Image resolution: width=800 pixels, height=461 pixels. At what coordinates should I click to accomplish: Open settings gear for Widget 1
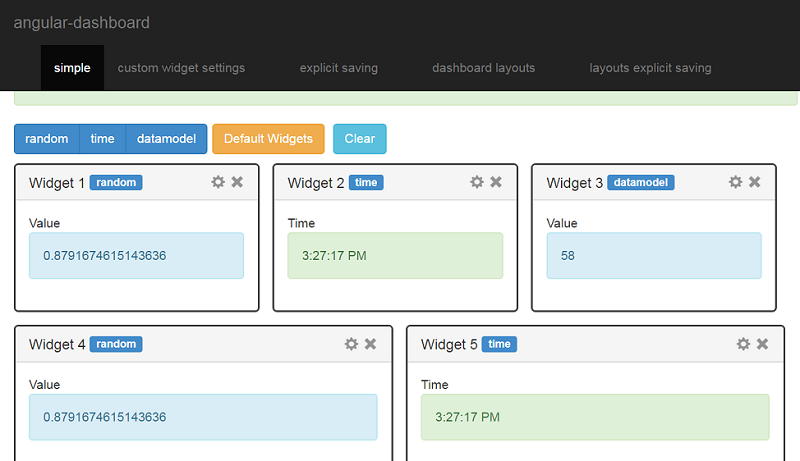[218, 182]
